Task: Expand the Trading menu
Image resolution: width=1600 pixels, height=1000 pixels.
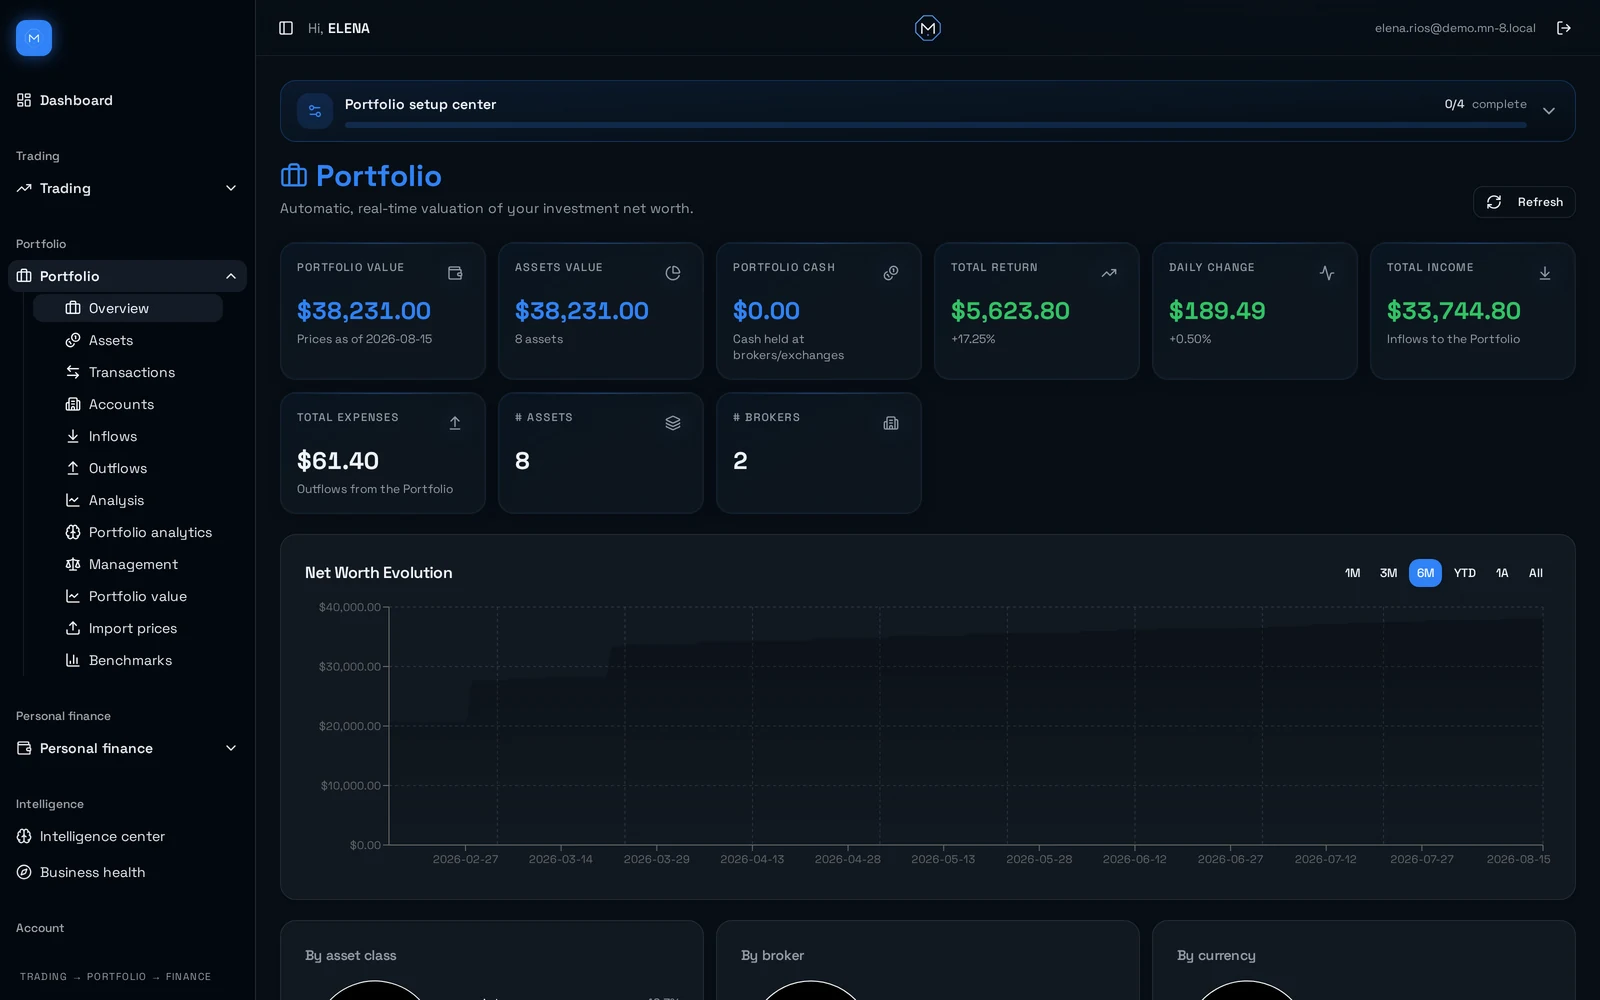Action: pyautogui.click(x=127, y=188)
